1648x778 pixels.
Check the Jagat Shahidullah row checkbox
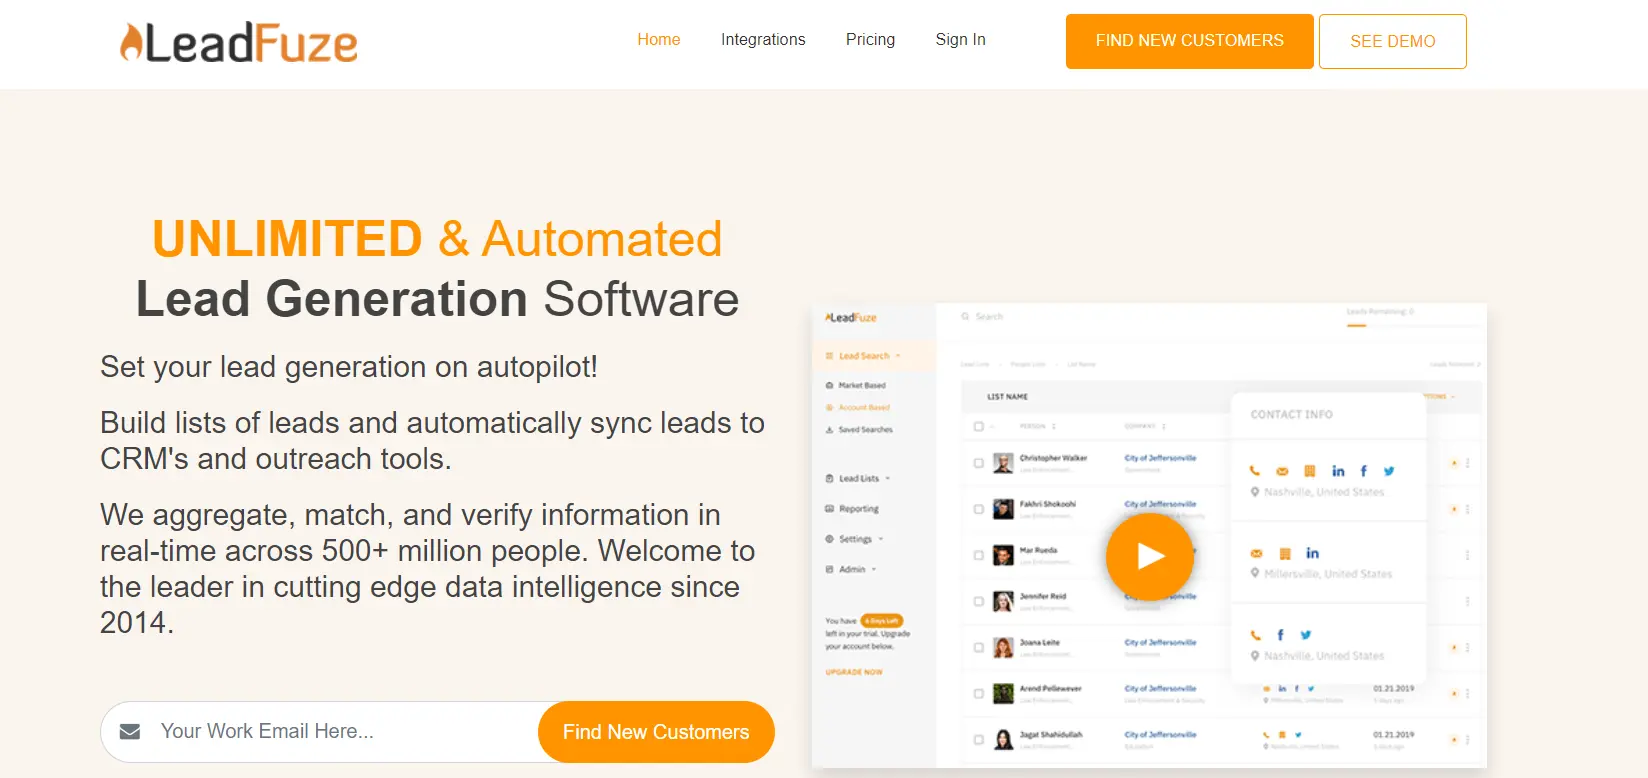[978, 740]
